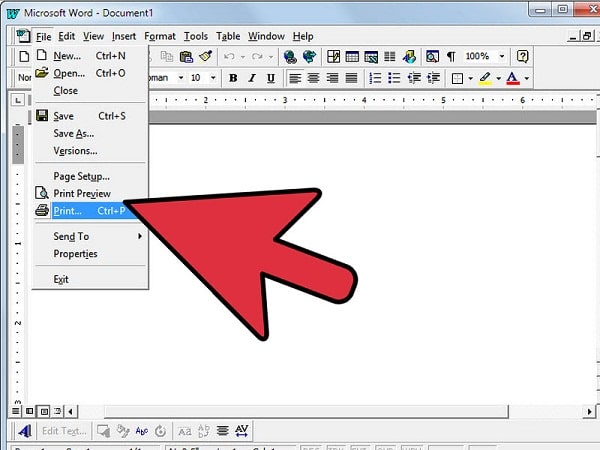600x450 pixels.
Task: Click the Office Assistant help question icon
Action: point(522,57)
